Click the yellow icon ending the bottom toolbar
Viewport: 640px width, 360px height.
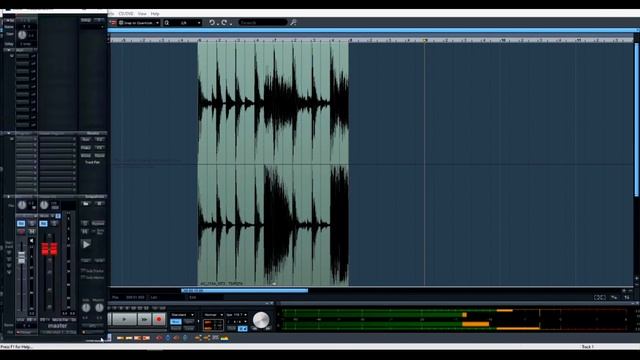click(224, 338)
